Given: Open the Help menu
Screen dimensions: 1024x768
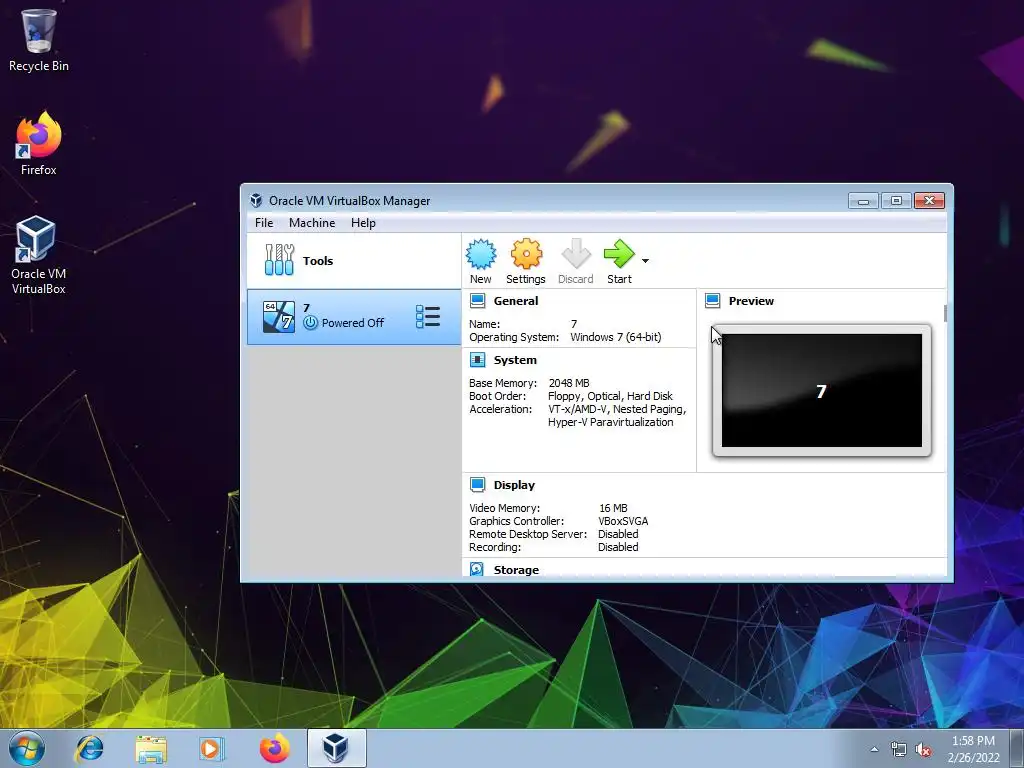Looking at the screenshot, I should (x=363, y=223).
